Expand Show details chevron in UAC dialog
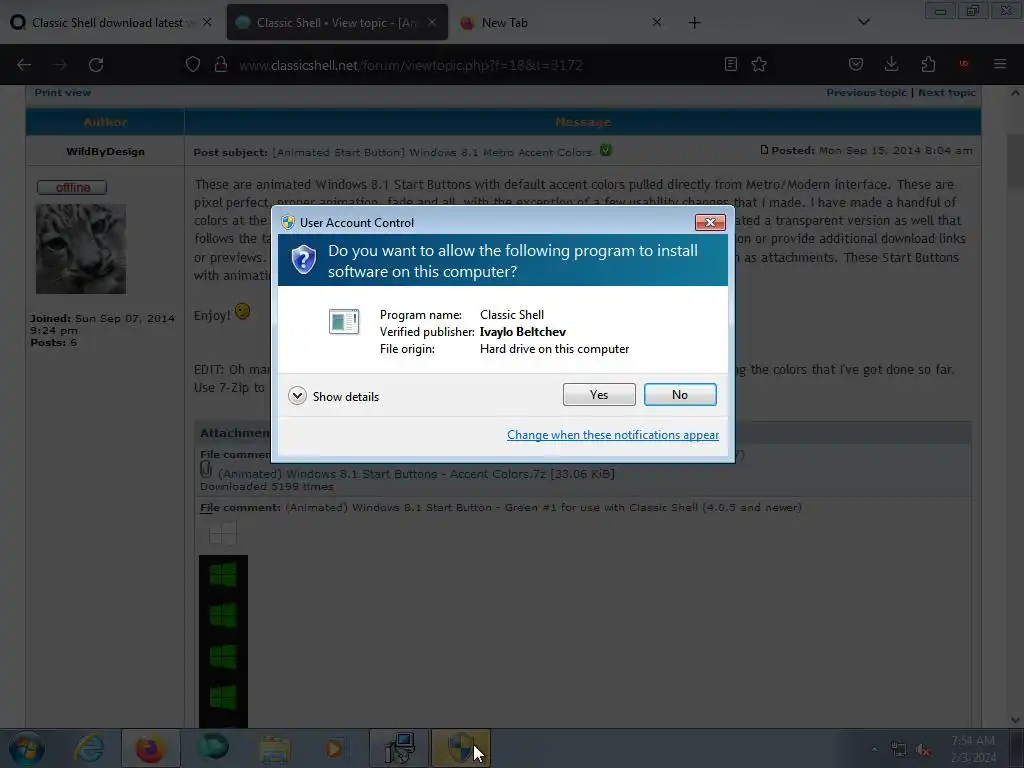1024x768 pixels. (297, 396)
